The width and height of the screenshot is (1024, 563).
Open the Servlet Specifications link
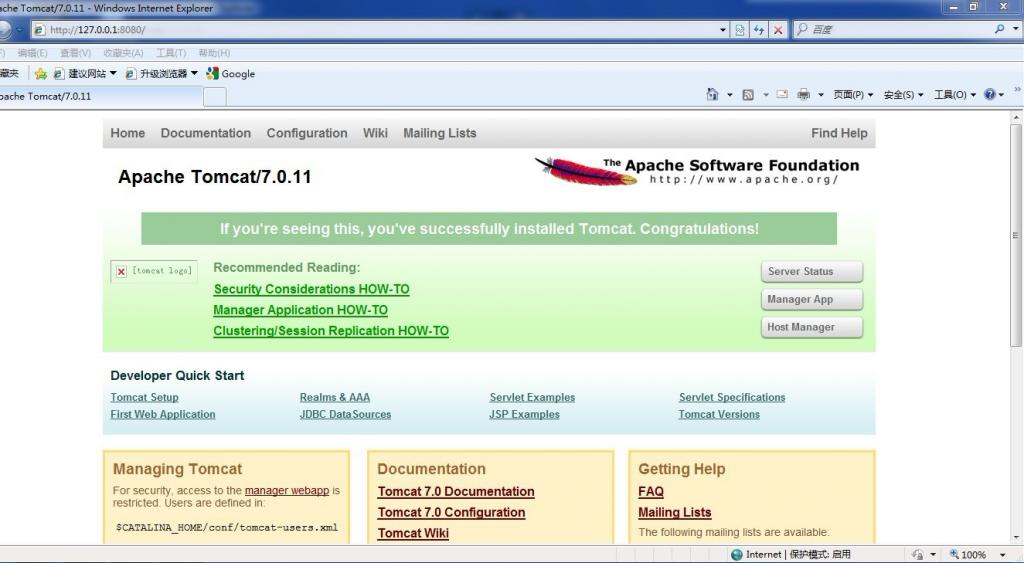(732, 397)
